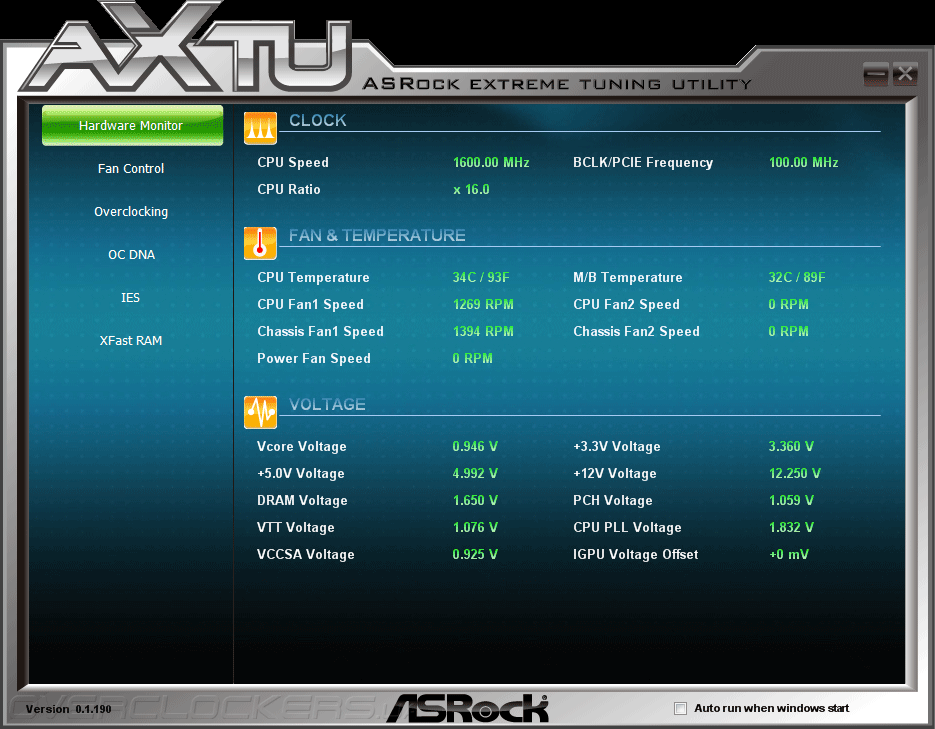Click the Version 0.1.190 label
This screenshot has height=729, width=935.
click(x=69, y=709)
